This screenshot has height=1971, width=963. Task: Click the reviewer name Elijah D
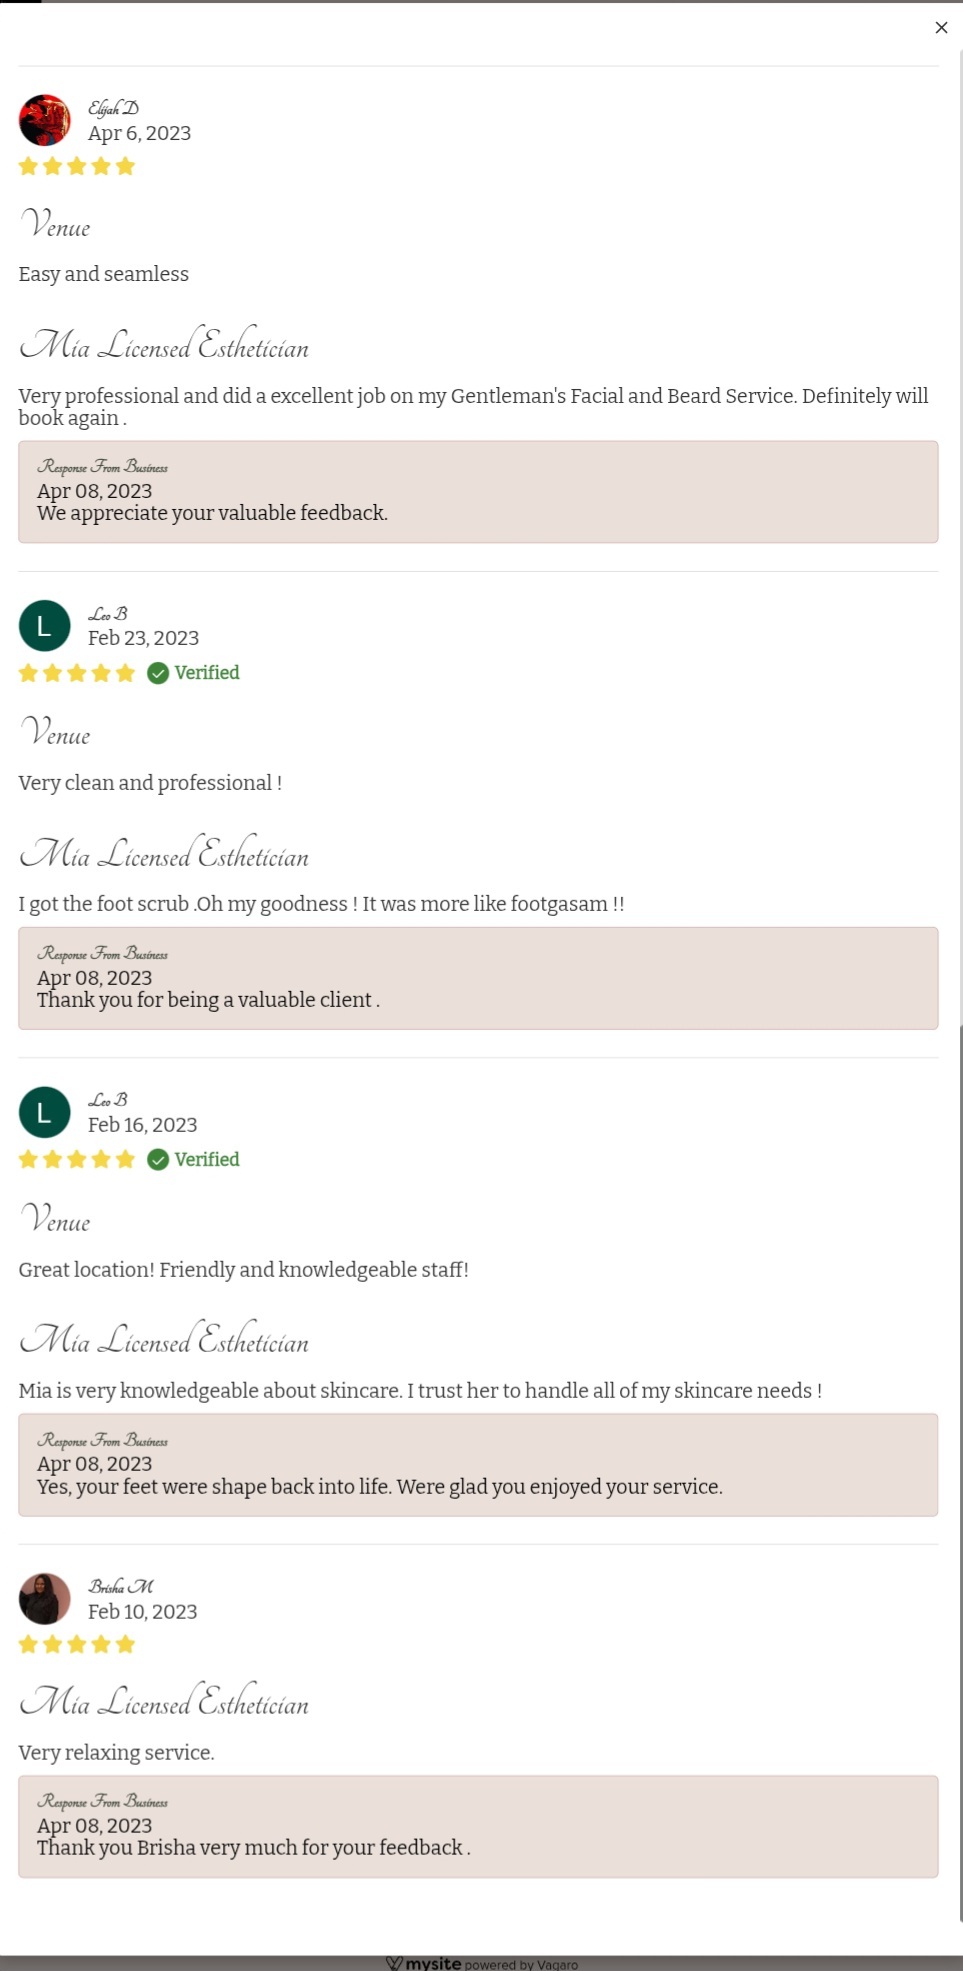[113, 108]
